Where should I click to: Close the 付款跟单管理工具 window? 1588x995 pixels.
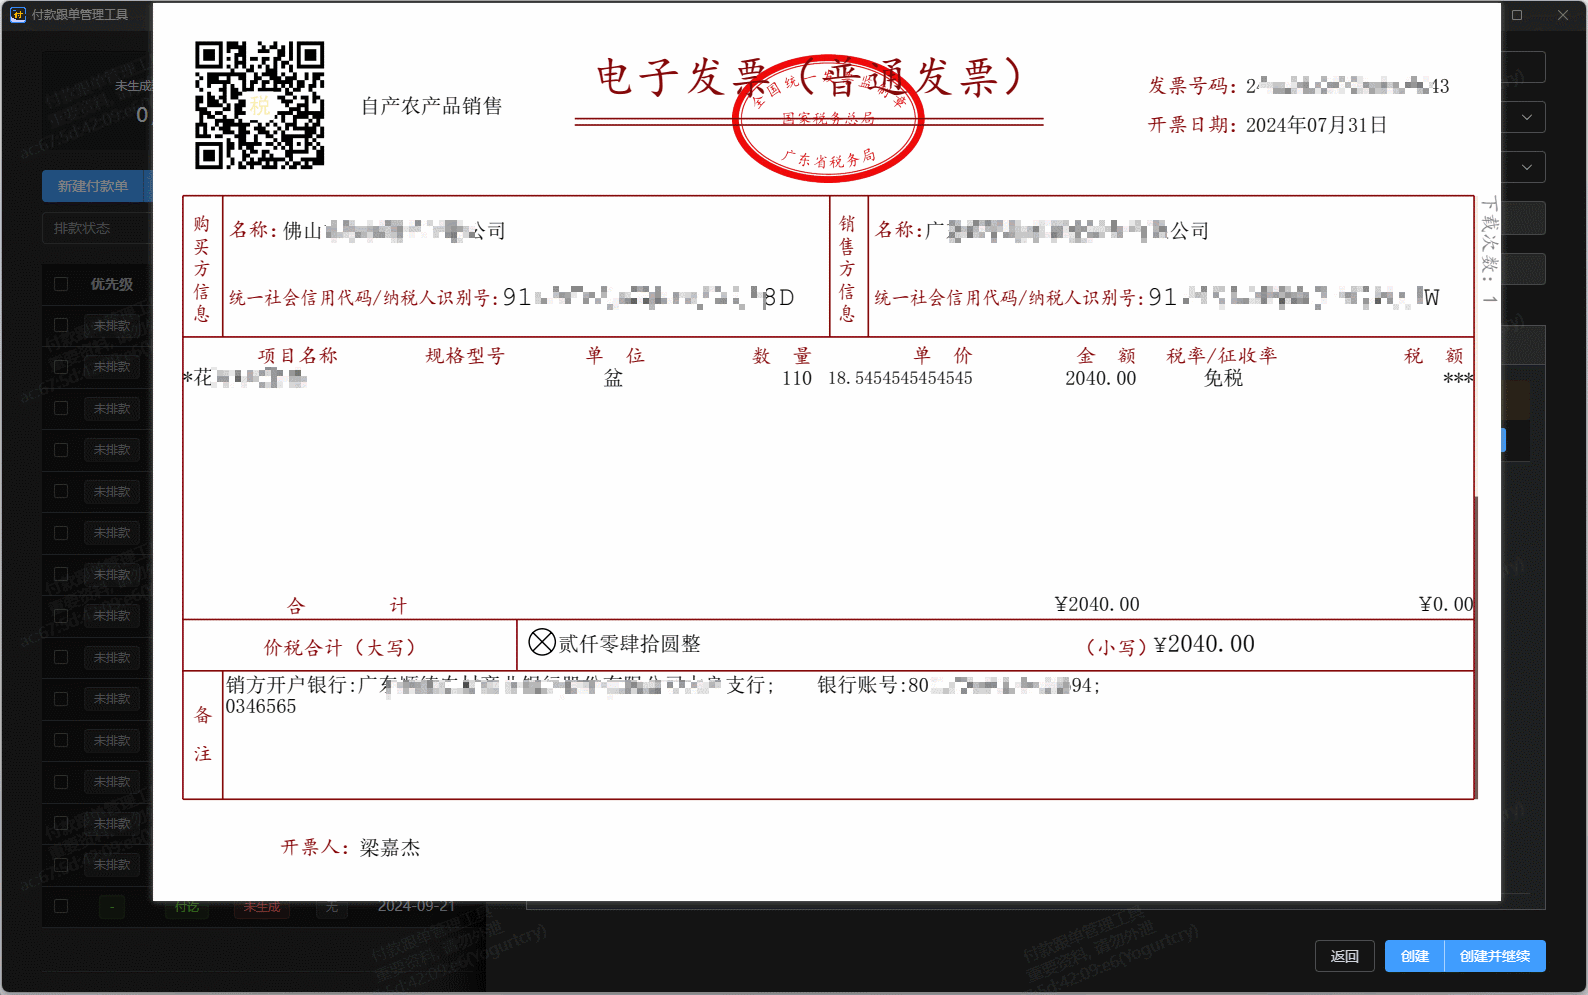[1563, 15]
